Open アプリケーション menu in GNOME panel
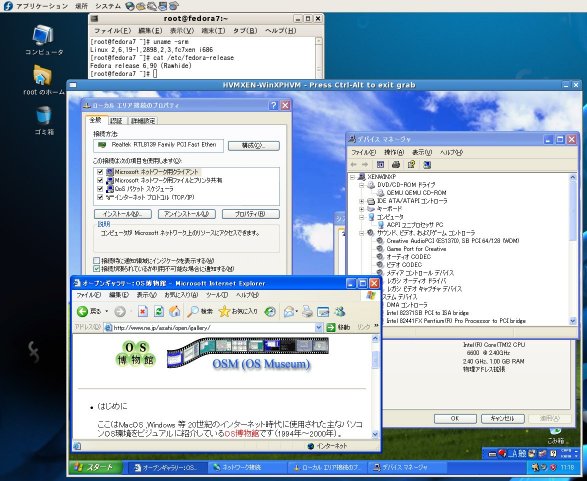Image resolution: width=587 pixels, height=481 pixels. pyautogui.click(x=42, y=6)
